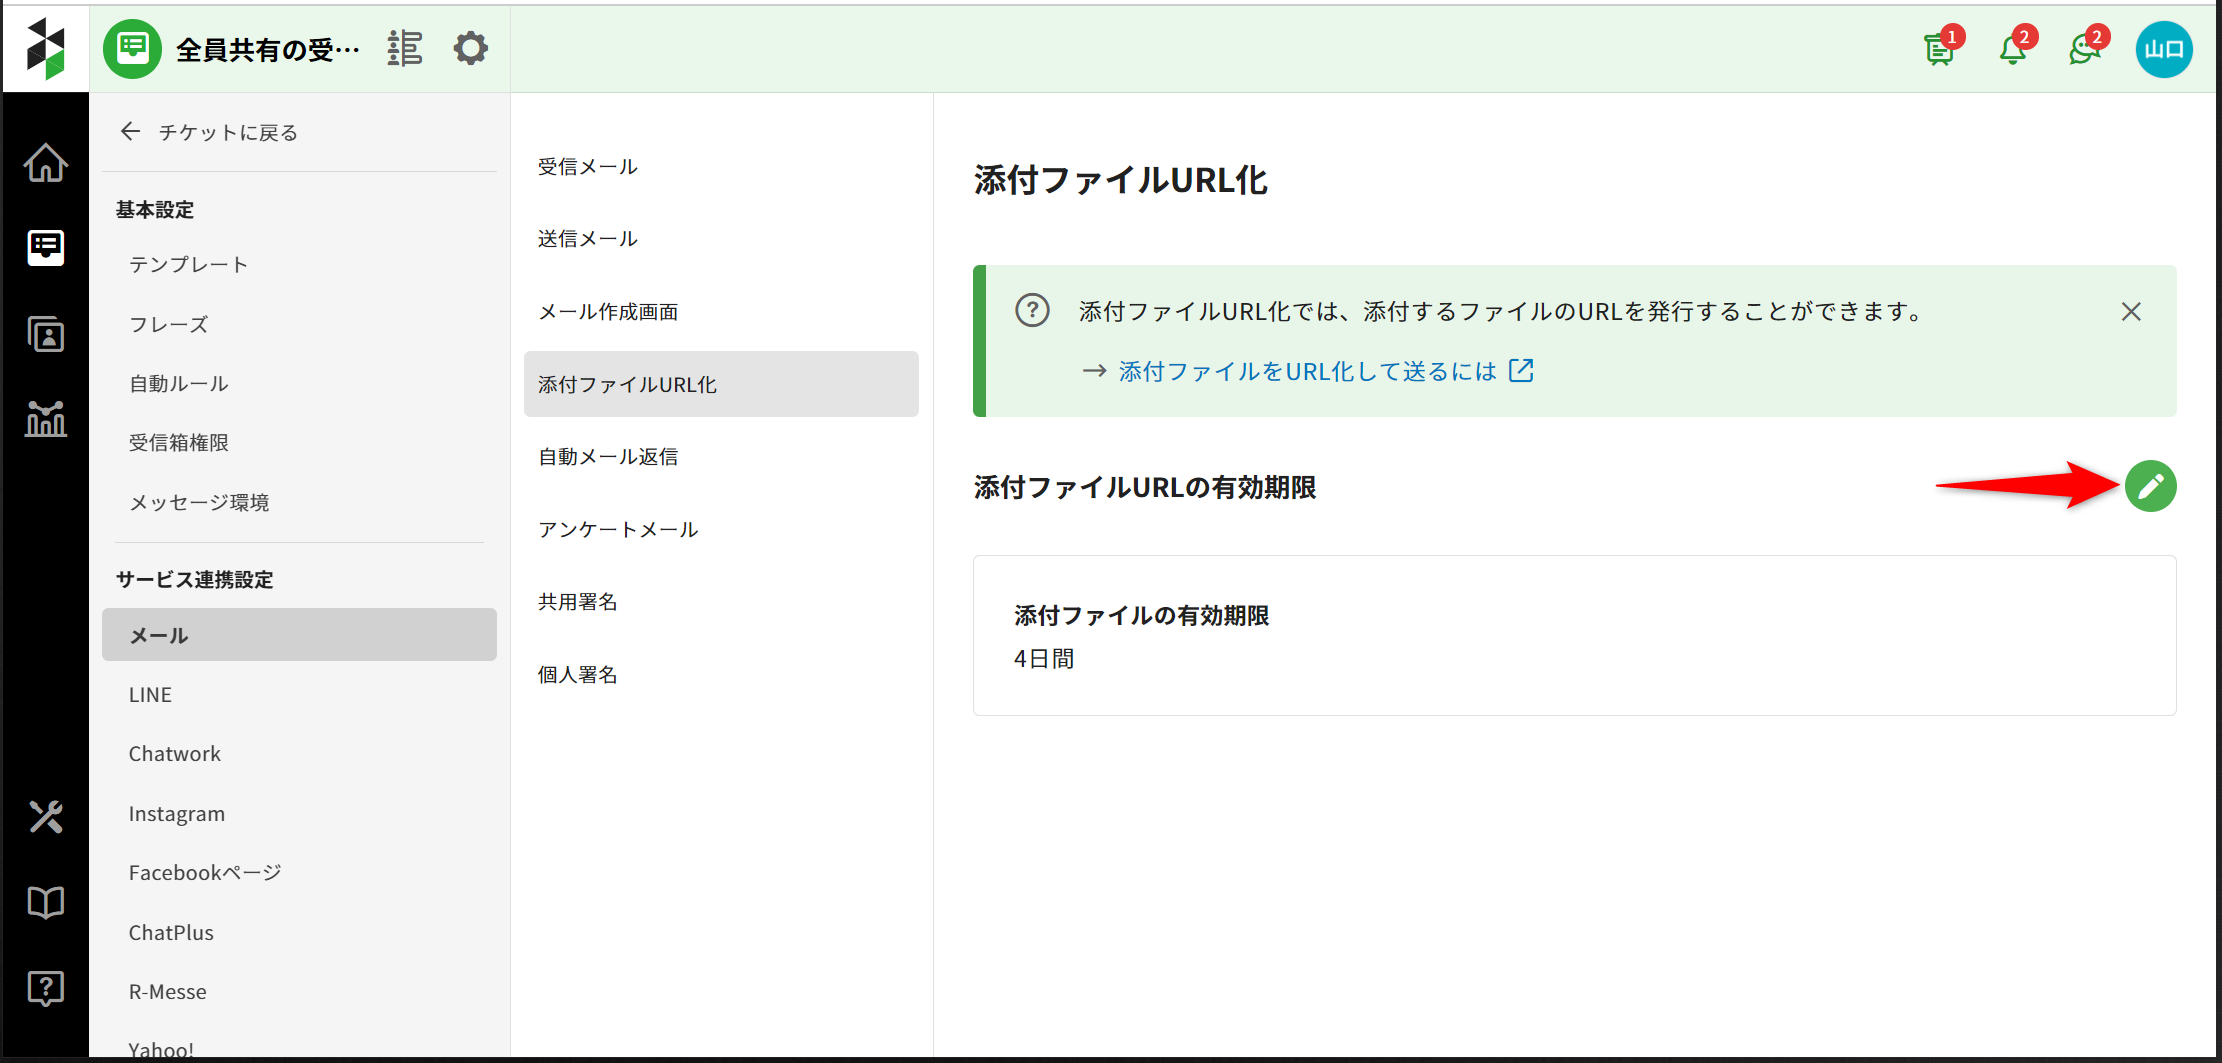Viewport: 2222px width, 1063px height.
Task: Click the 山口 user avatar
Action: 2164,49
